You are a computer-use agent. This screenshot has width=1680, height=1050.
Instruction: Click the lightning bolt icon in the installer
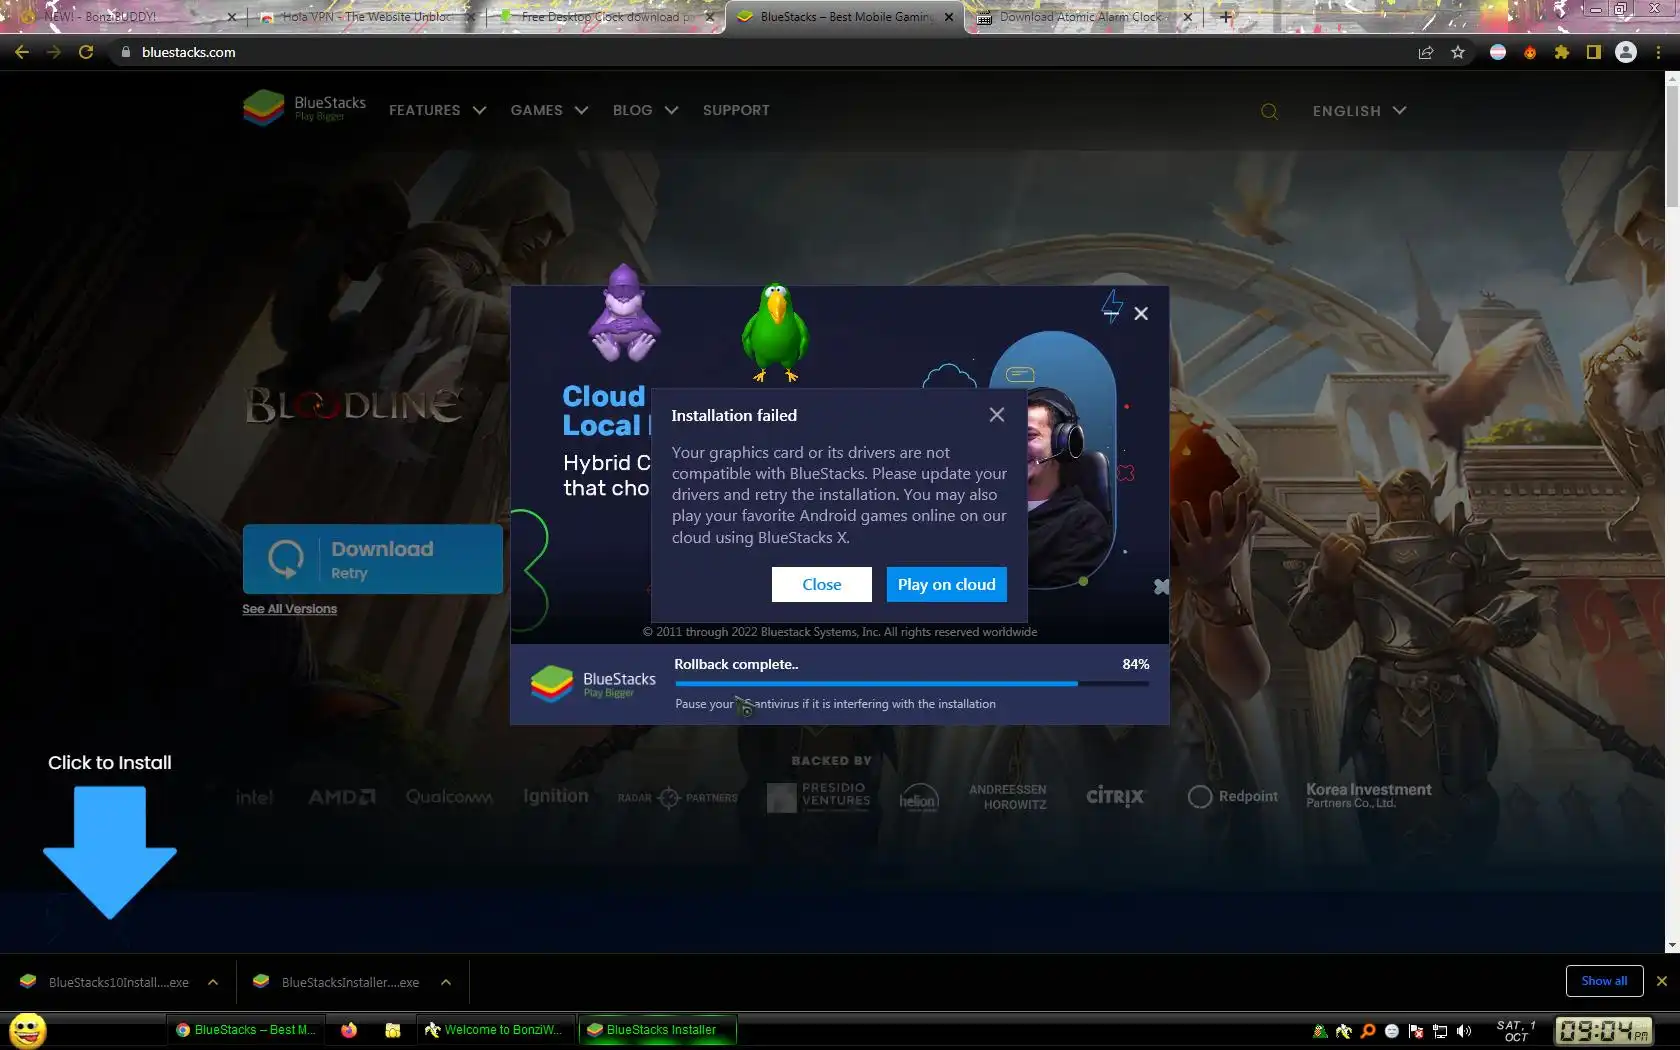[1111, 305]
